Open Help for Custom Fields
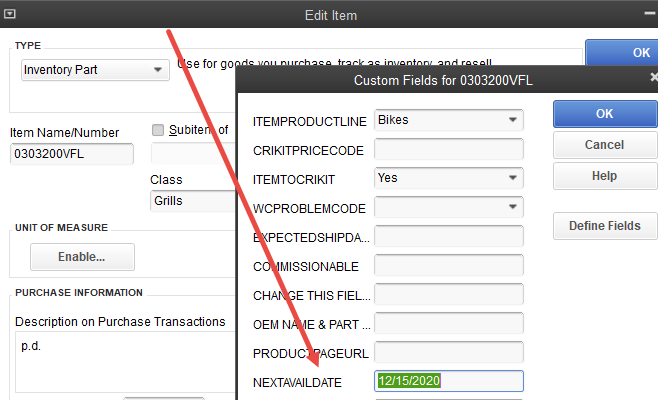 604,175
